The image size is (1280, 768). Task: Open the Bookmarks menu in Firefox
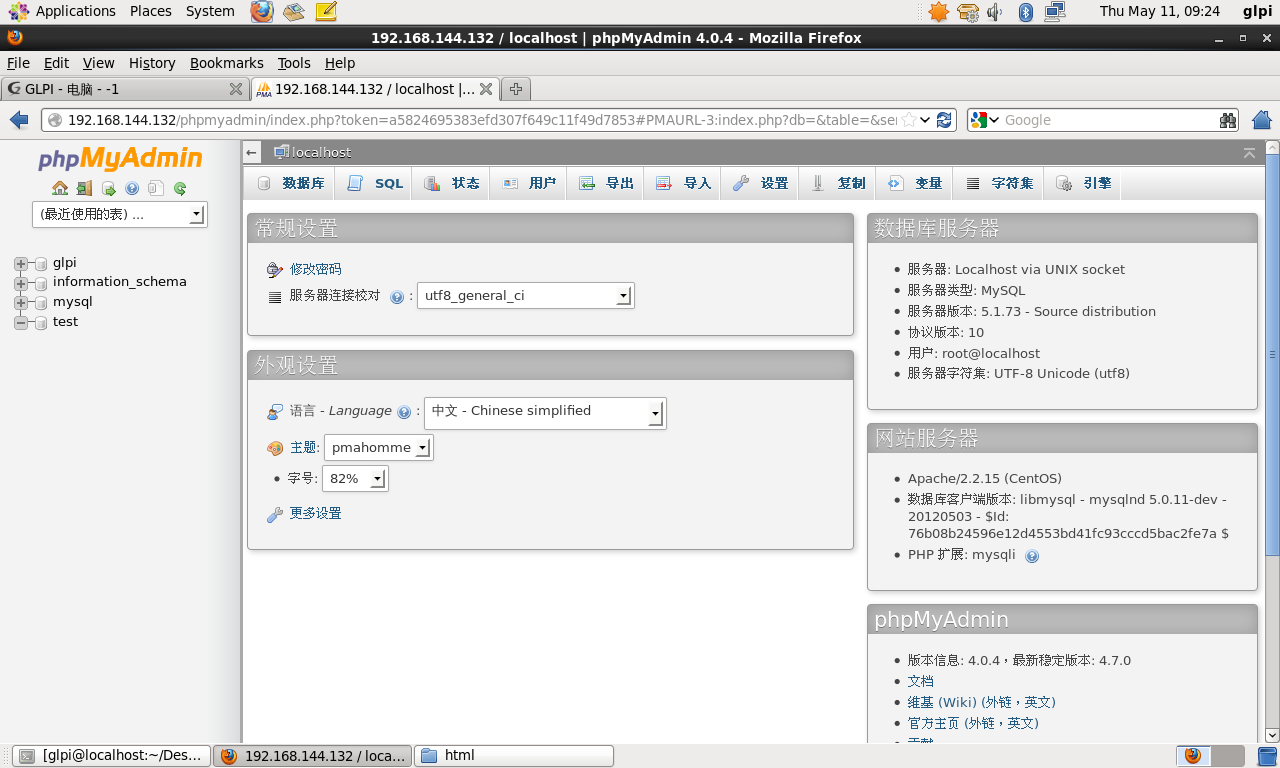click(x=226, y=63)
